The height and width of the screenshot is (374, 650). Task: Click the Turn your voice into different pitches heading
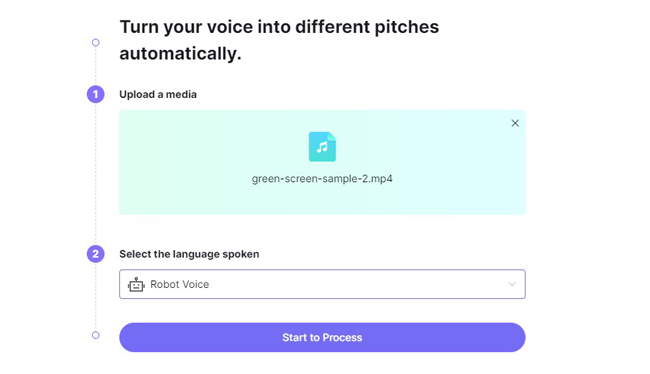pyautogui.click(x=279, y=27)
